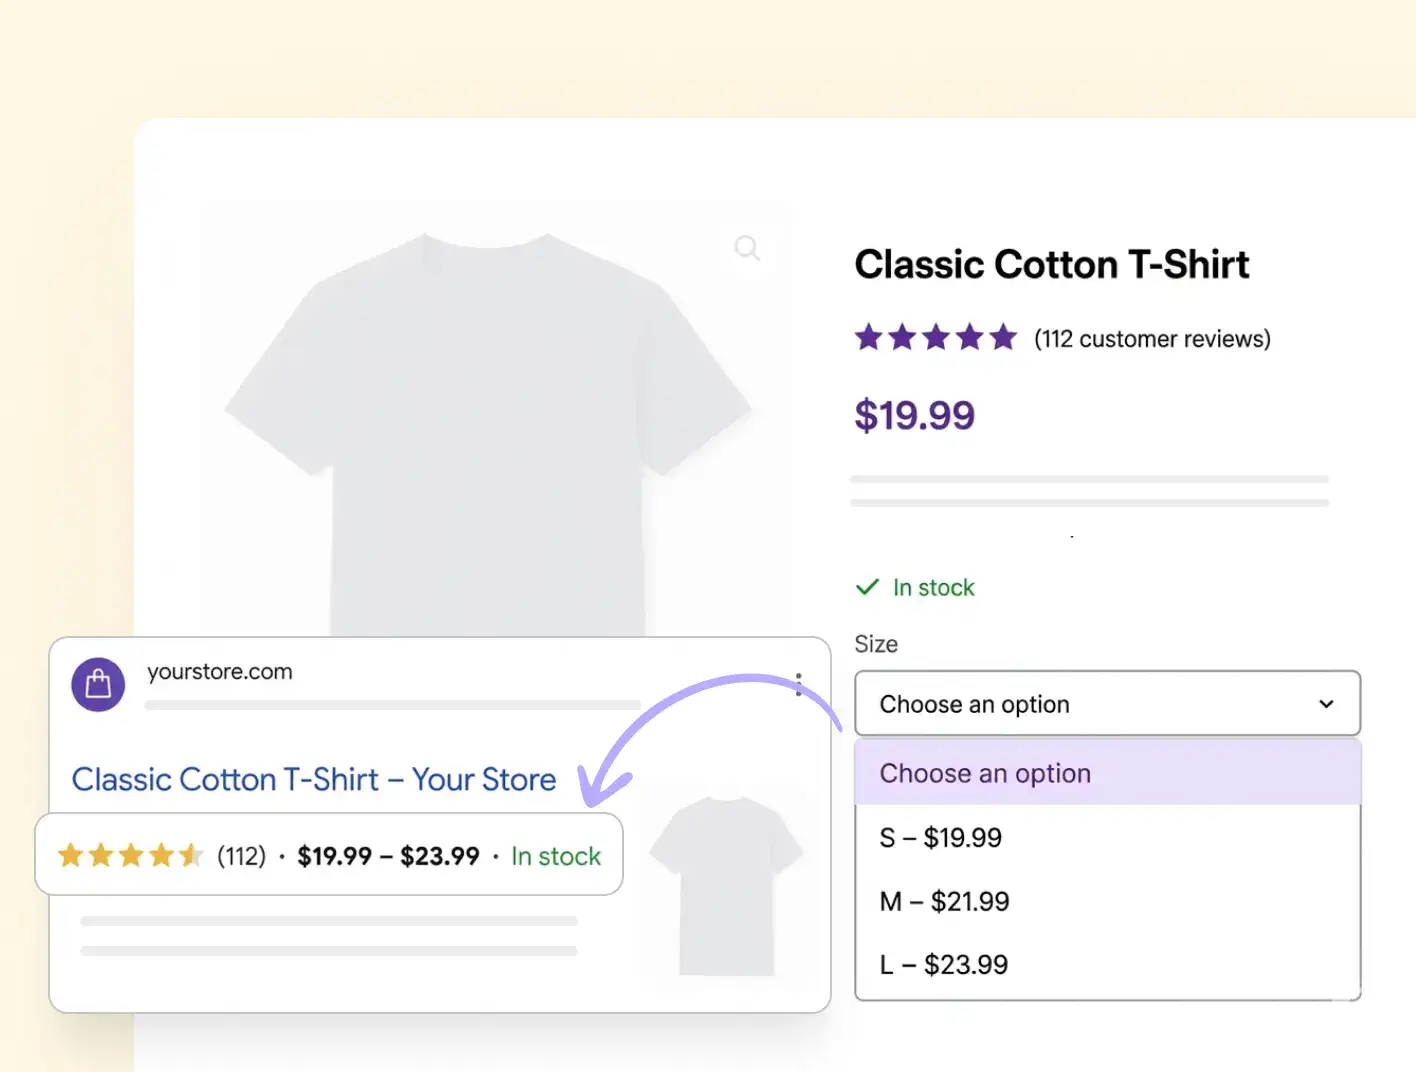This screenshot has height=1072, width=1416.
Task: Click the small T-shirt thumbnail in search result
Action: (726, 885)
